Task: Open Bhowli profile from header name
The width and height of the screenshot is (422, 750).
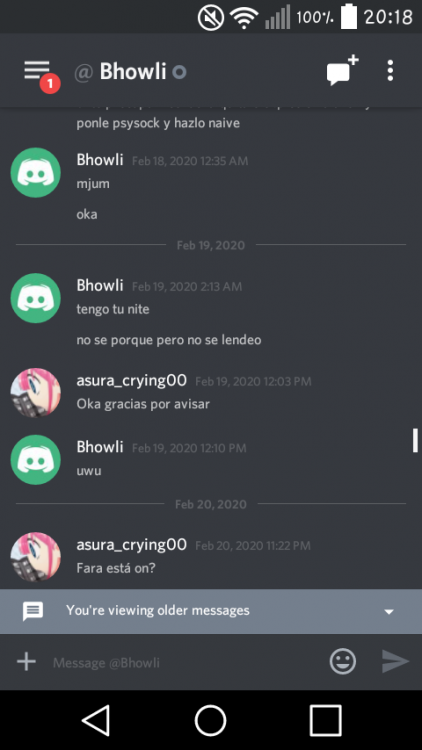Action: (133, 72)
